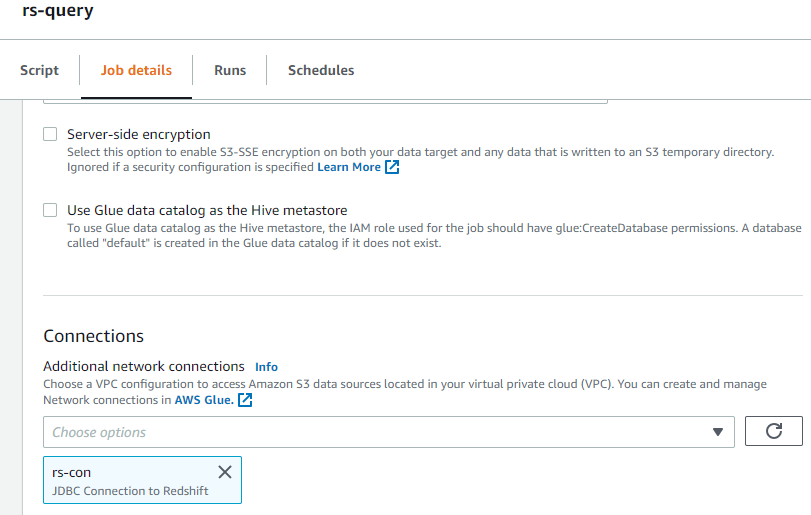Open the Runs tab
Screen dimensions: 811x515
[230, 70]
